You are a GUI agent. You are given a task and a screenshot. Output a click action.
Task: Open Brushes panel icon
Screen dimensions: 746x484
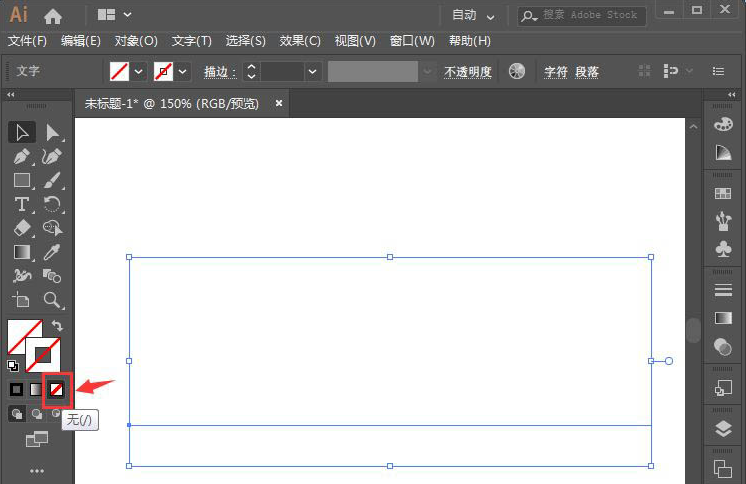point(723,221)
